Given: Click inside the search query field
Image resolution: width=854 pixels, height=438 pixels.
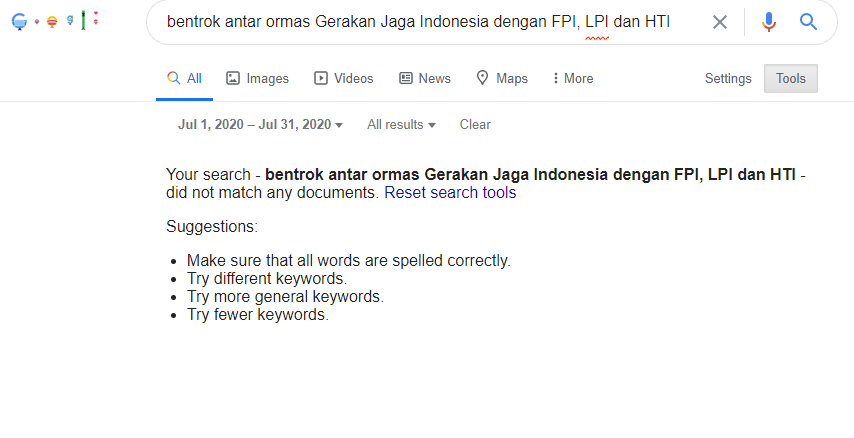Looking at the screenshot, I should 418,22.
